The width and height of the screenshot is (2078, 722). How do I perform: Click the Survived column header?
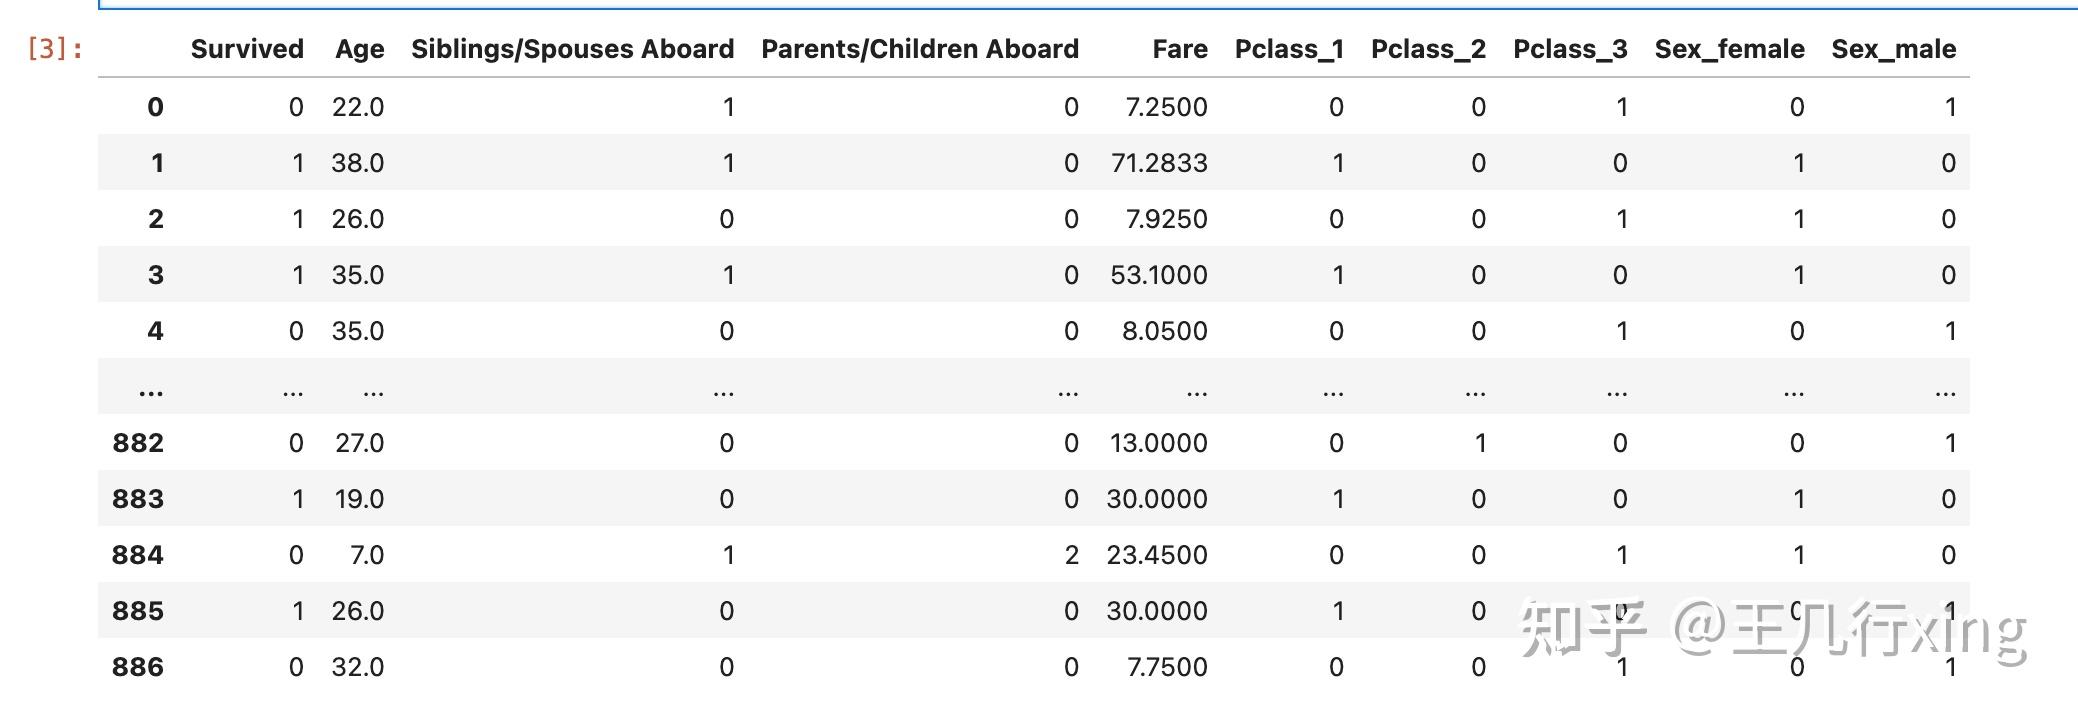(247, 49)
